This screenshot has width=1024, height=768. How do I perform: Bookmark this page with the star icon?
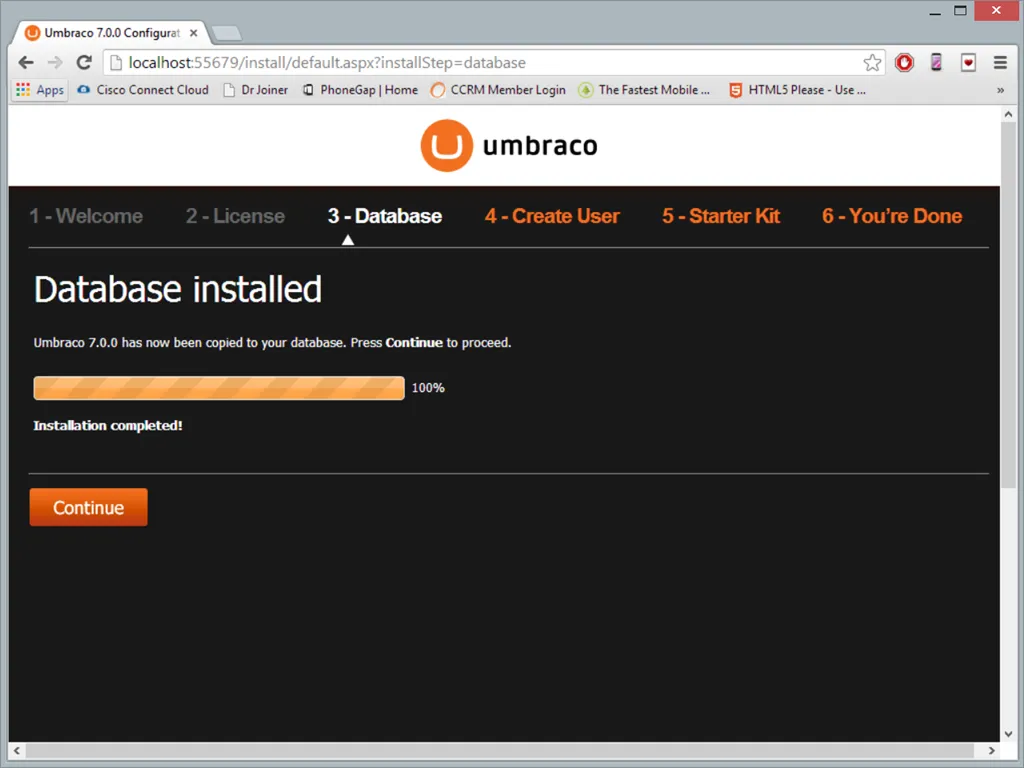[x=872, y=63]
